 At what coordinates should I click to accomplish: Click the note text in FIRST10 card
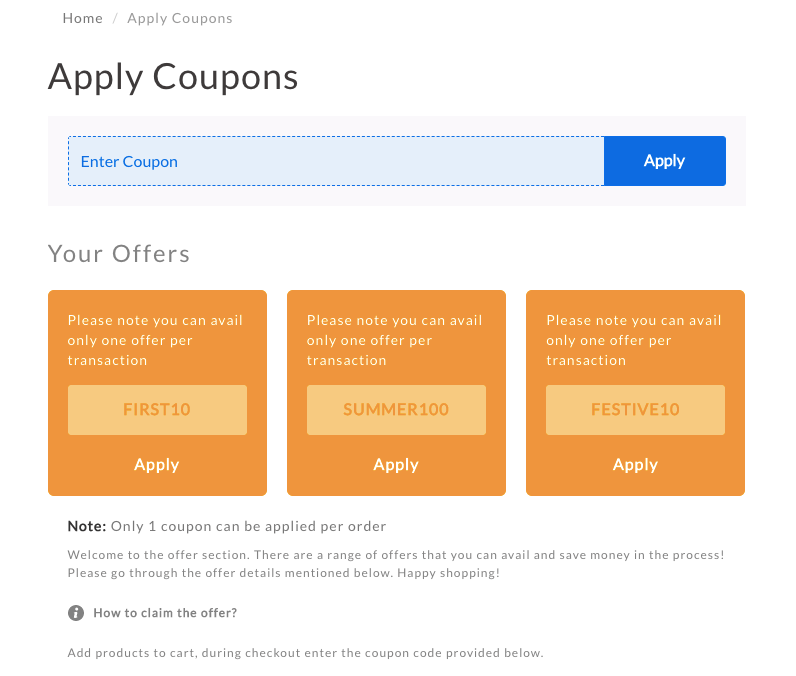pyautogui.click(x=155, y=340)
